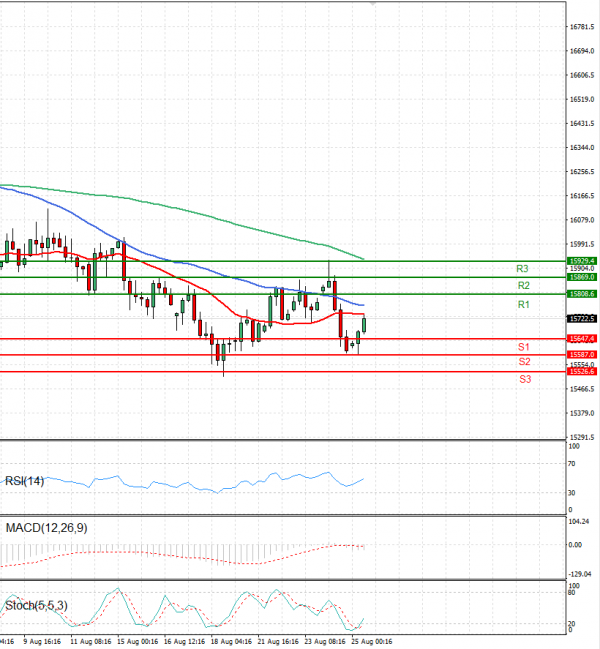Select the 15929.4 price tag

pyautogui.click(x=582, y=261)
